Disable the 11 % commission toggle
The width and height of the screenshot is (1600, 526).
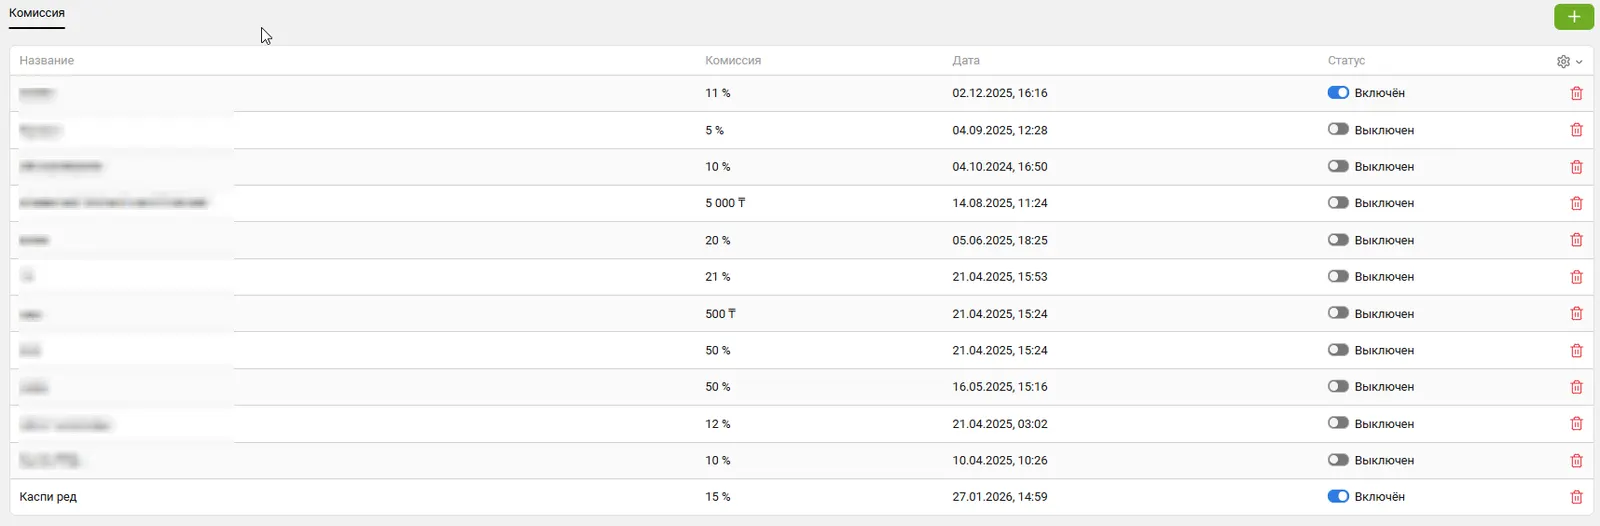[1338, 93]
